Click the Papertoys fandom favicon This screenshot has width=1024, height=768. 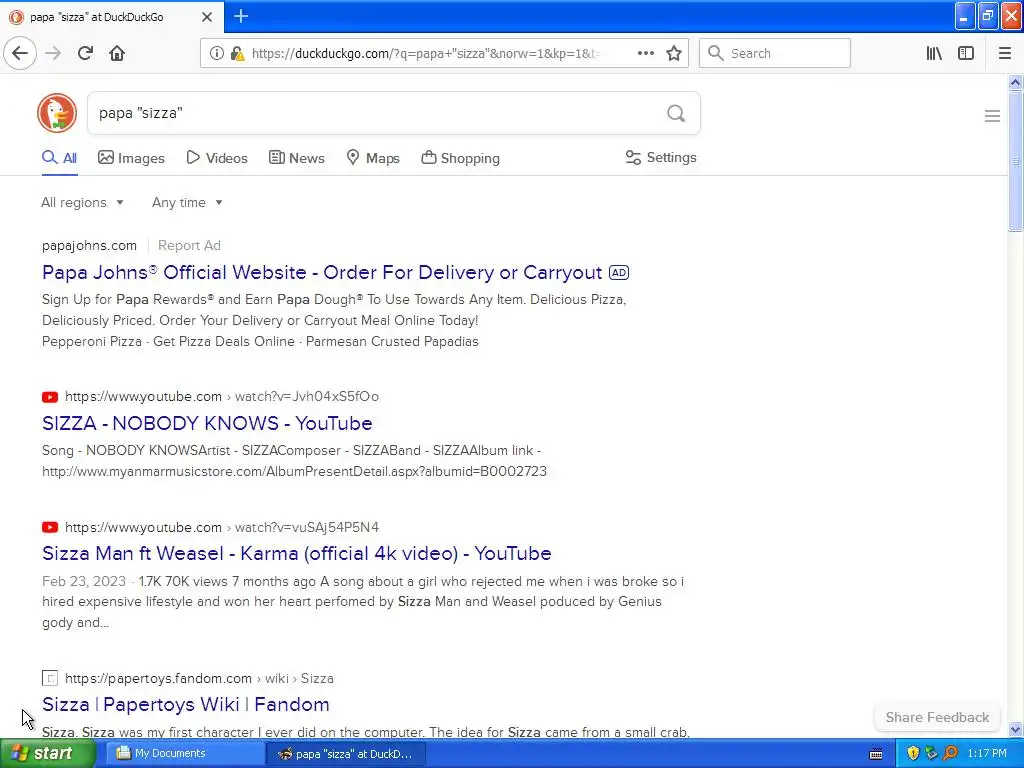pyautogui.click(x=50, y=678)
